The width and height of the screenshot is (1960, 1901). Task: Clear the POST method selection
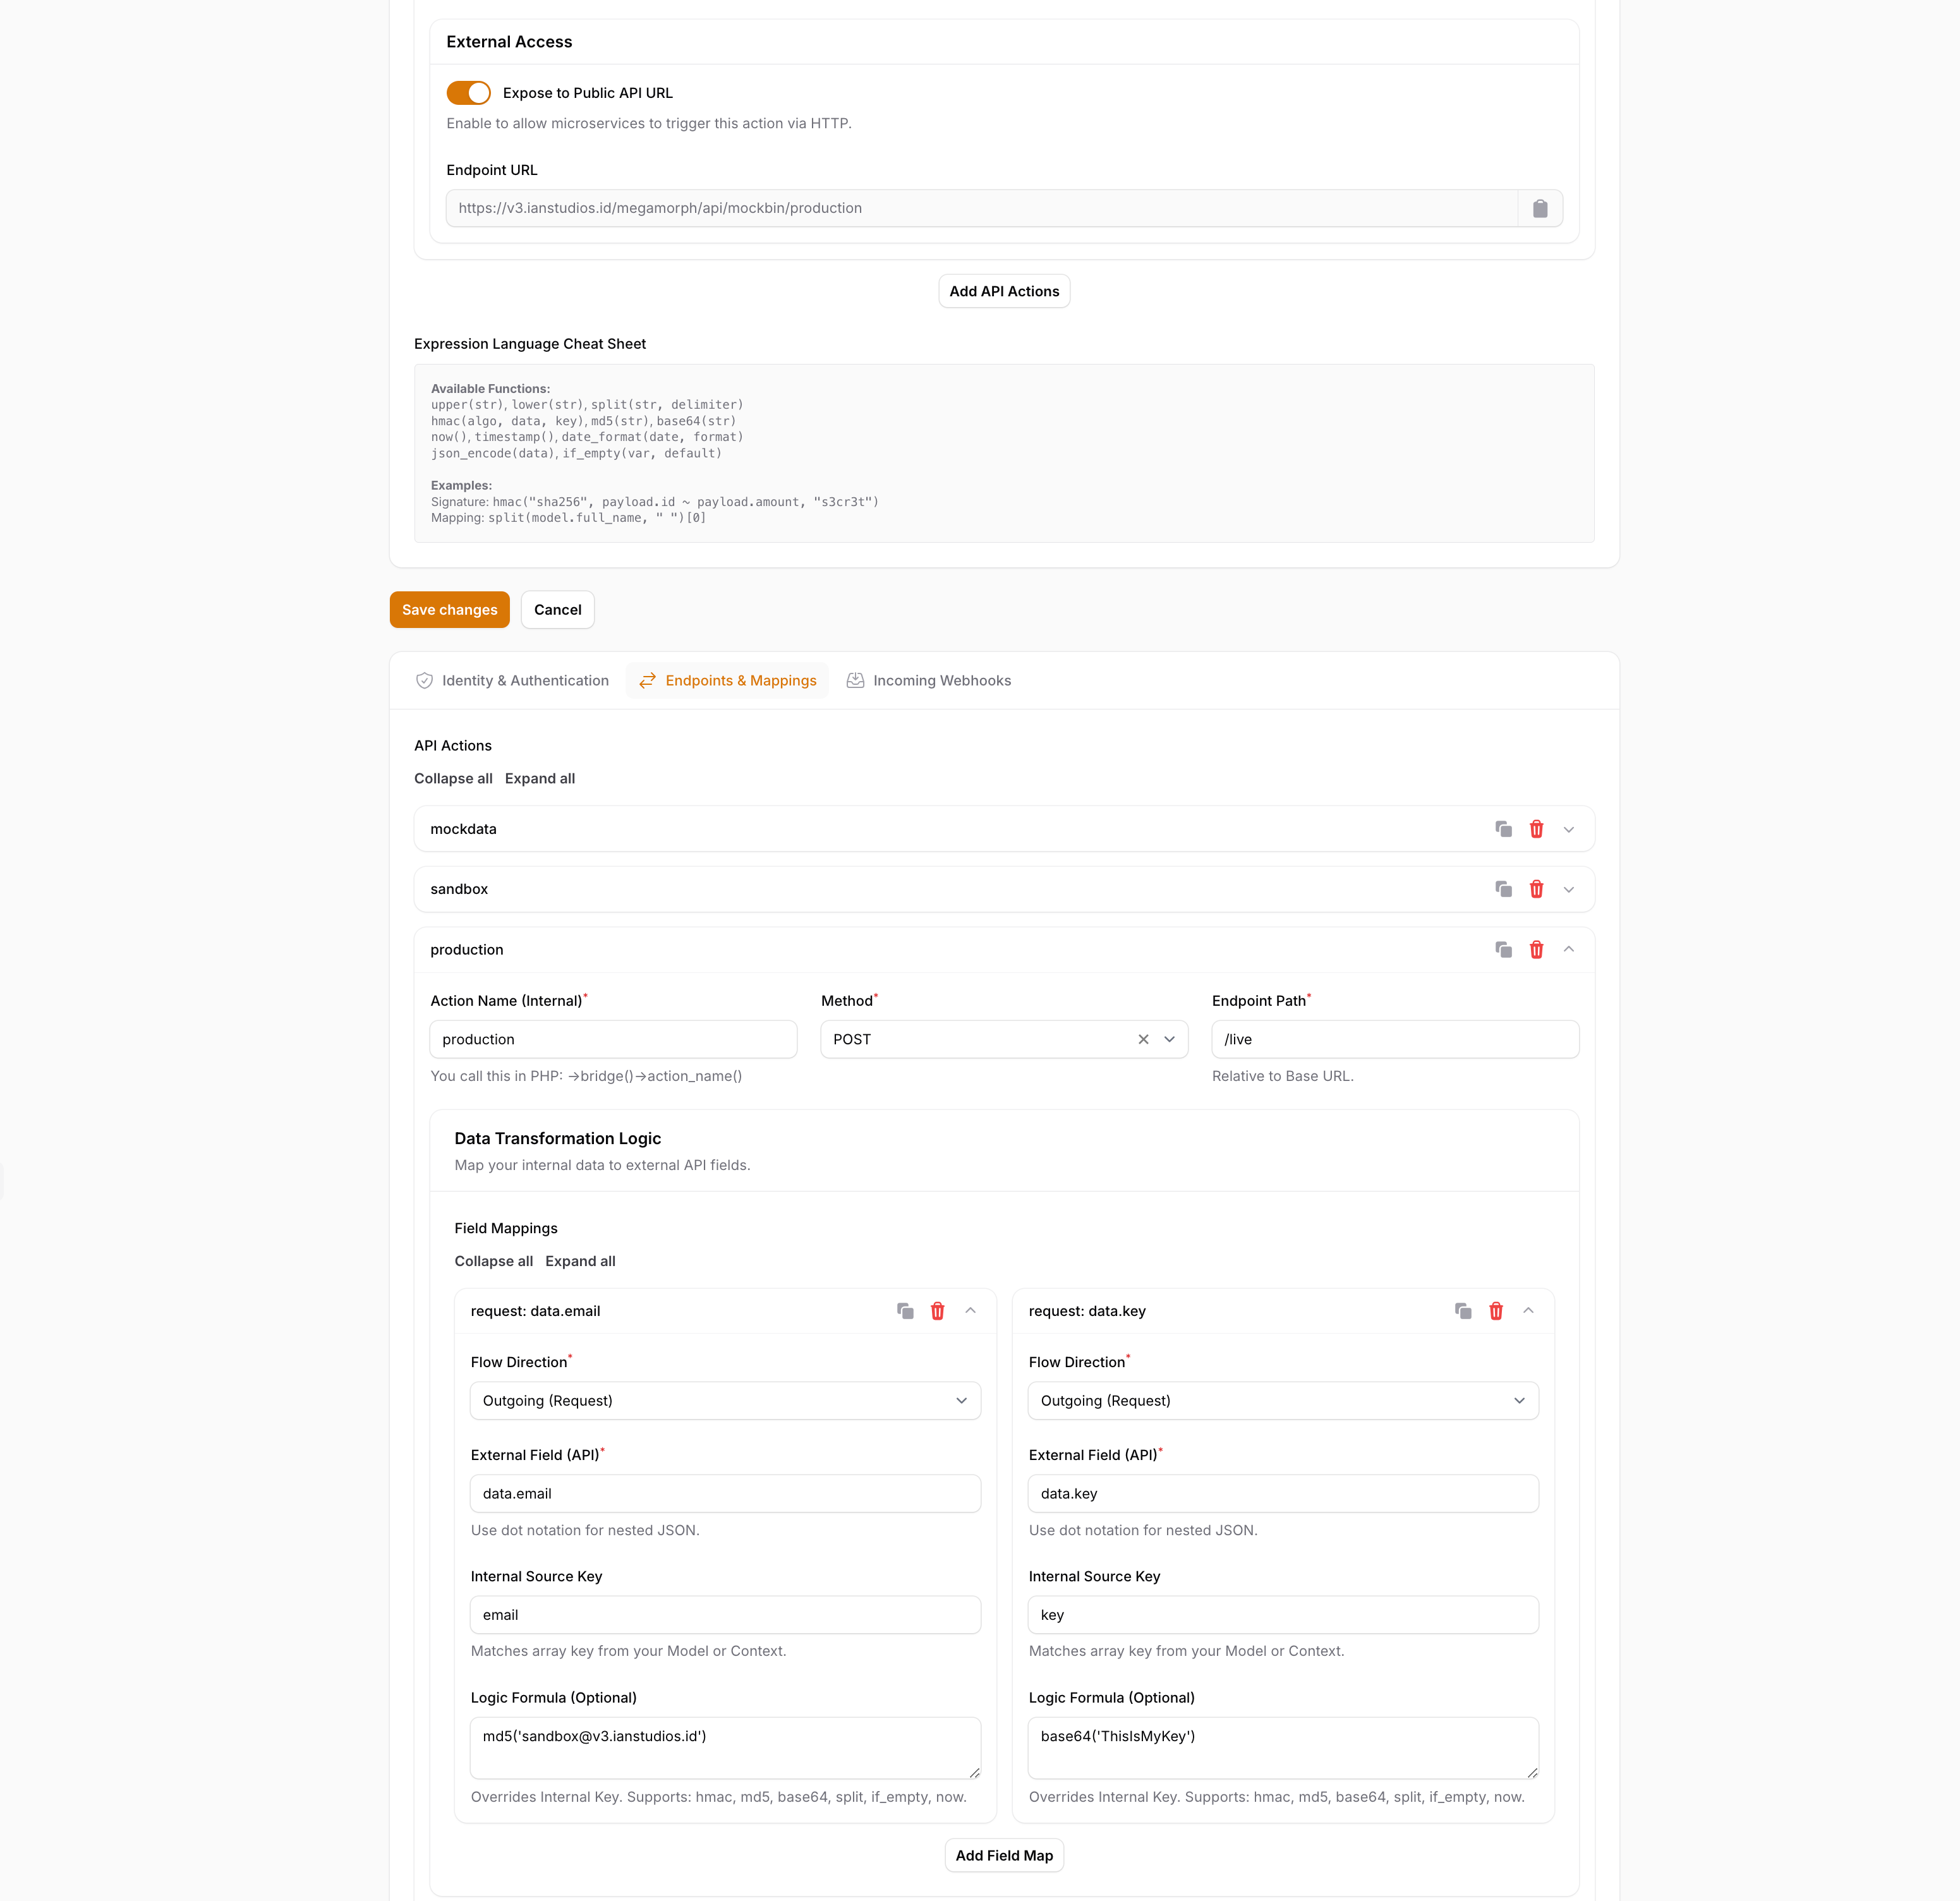coord(1143,1039)
